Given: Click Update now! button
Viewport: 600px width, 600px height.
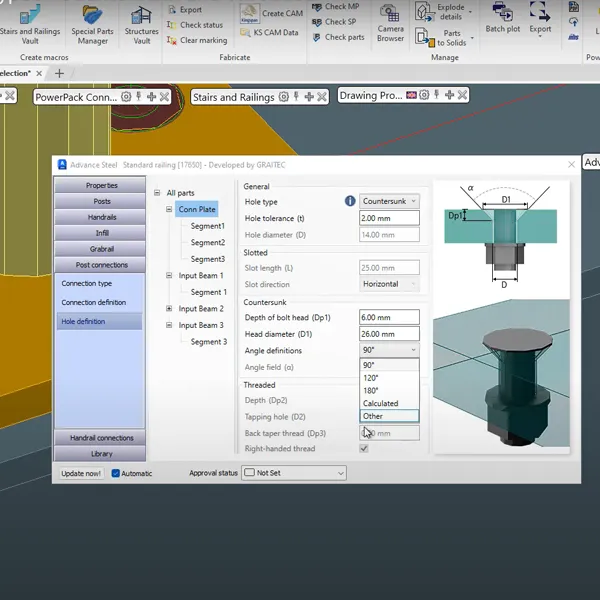Looking at the screenshot, I should click(x=81, y=473).
